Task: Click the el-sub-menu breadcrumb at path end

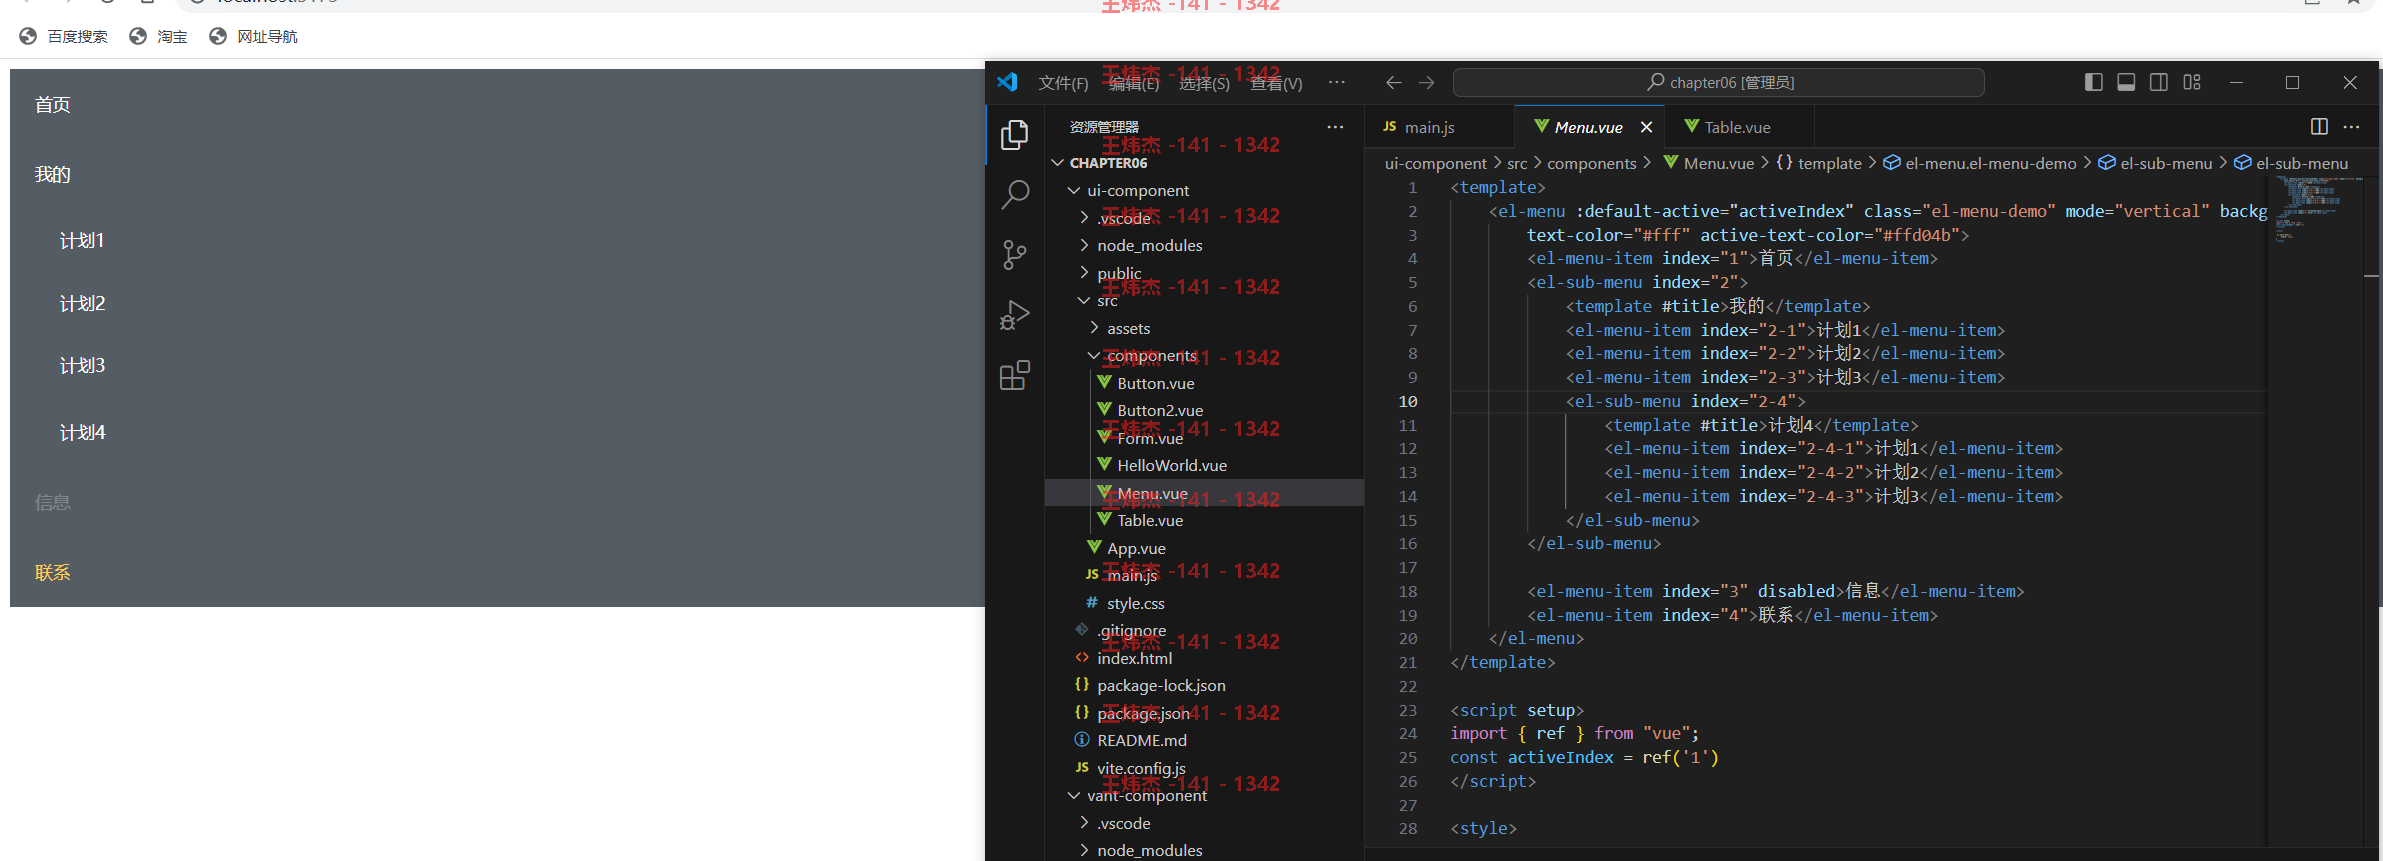Action: [x=2291, y=163]
